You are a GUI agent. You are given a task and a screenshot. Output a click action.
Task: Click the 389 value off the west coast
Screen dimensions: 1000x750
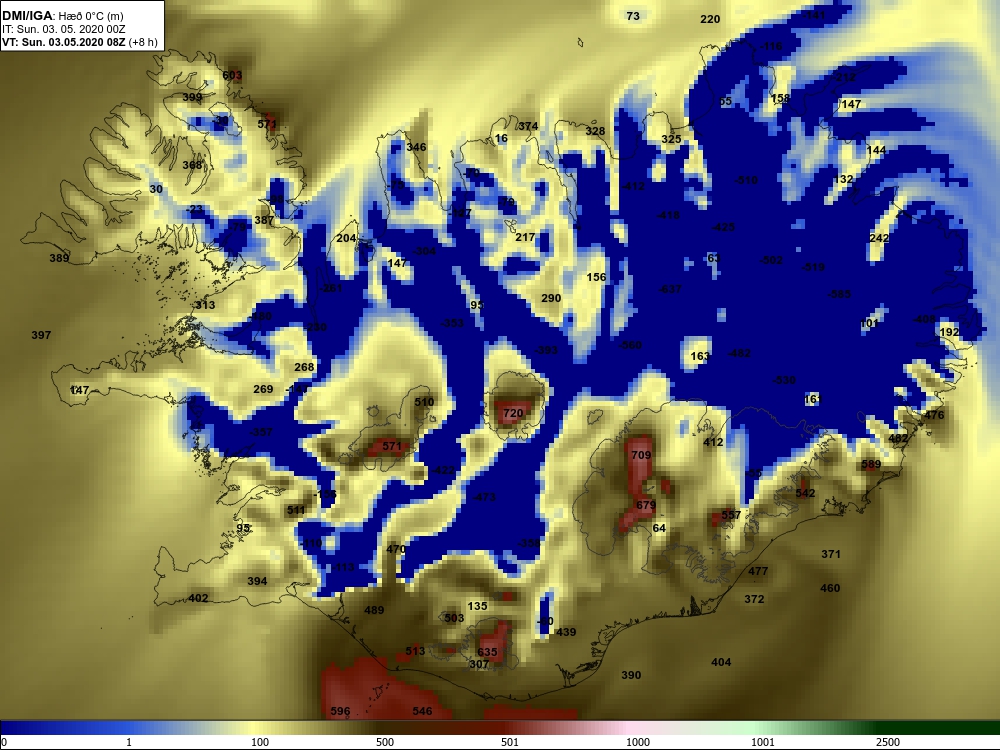pos(59,258)
